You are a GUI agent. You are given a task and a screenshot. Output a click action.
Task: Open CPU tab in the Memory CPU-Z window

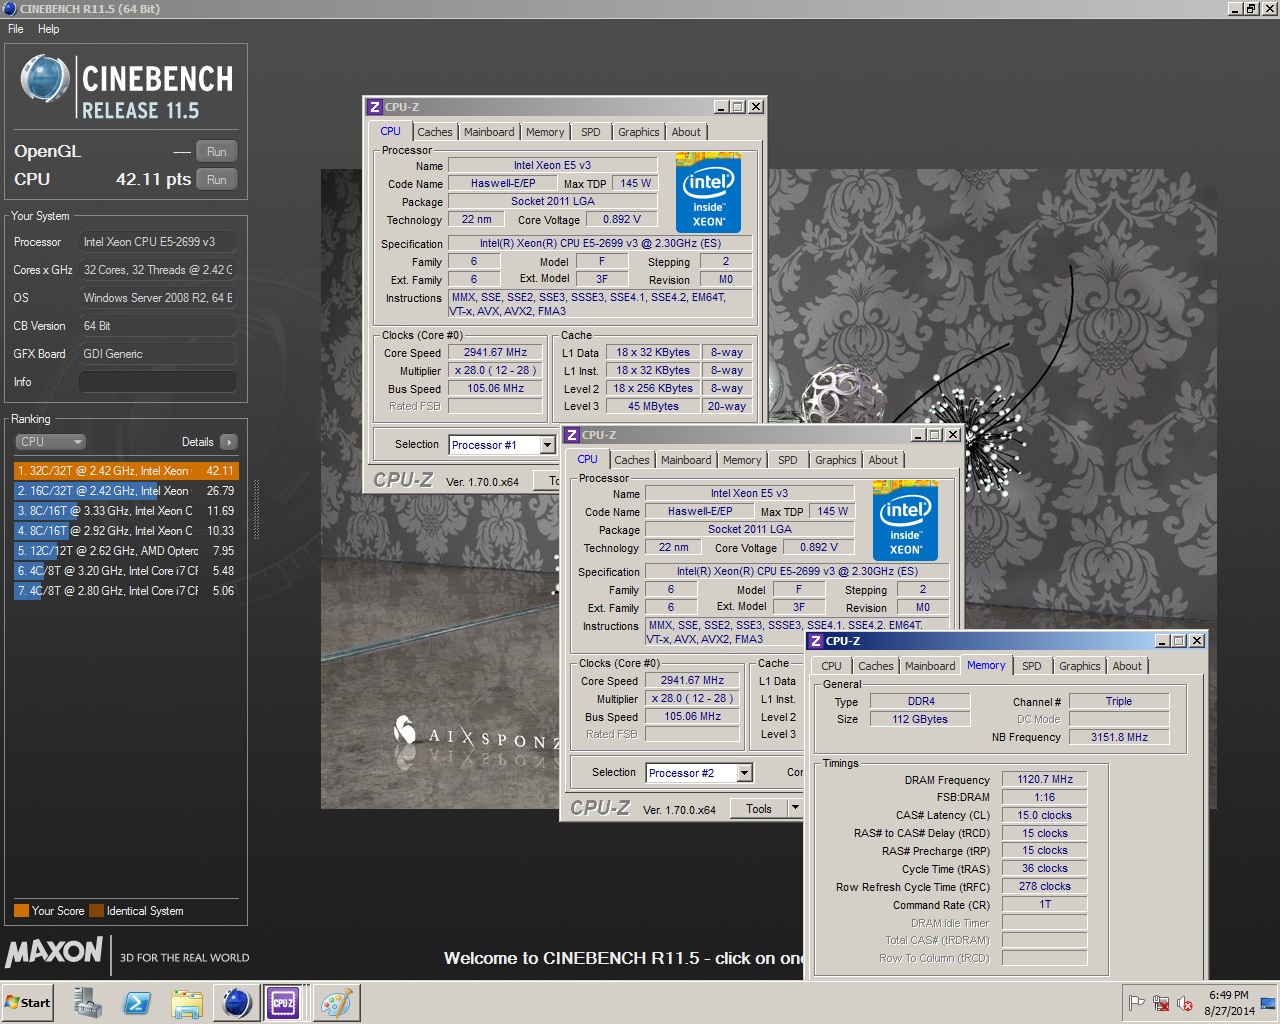point(831,666)
